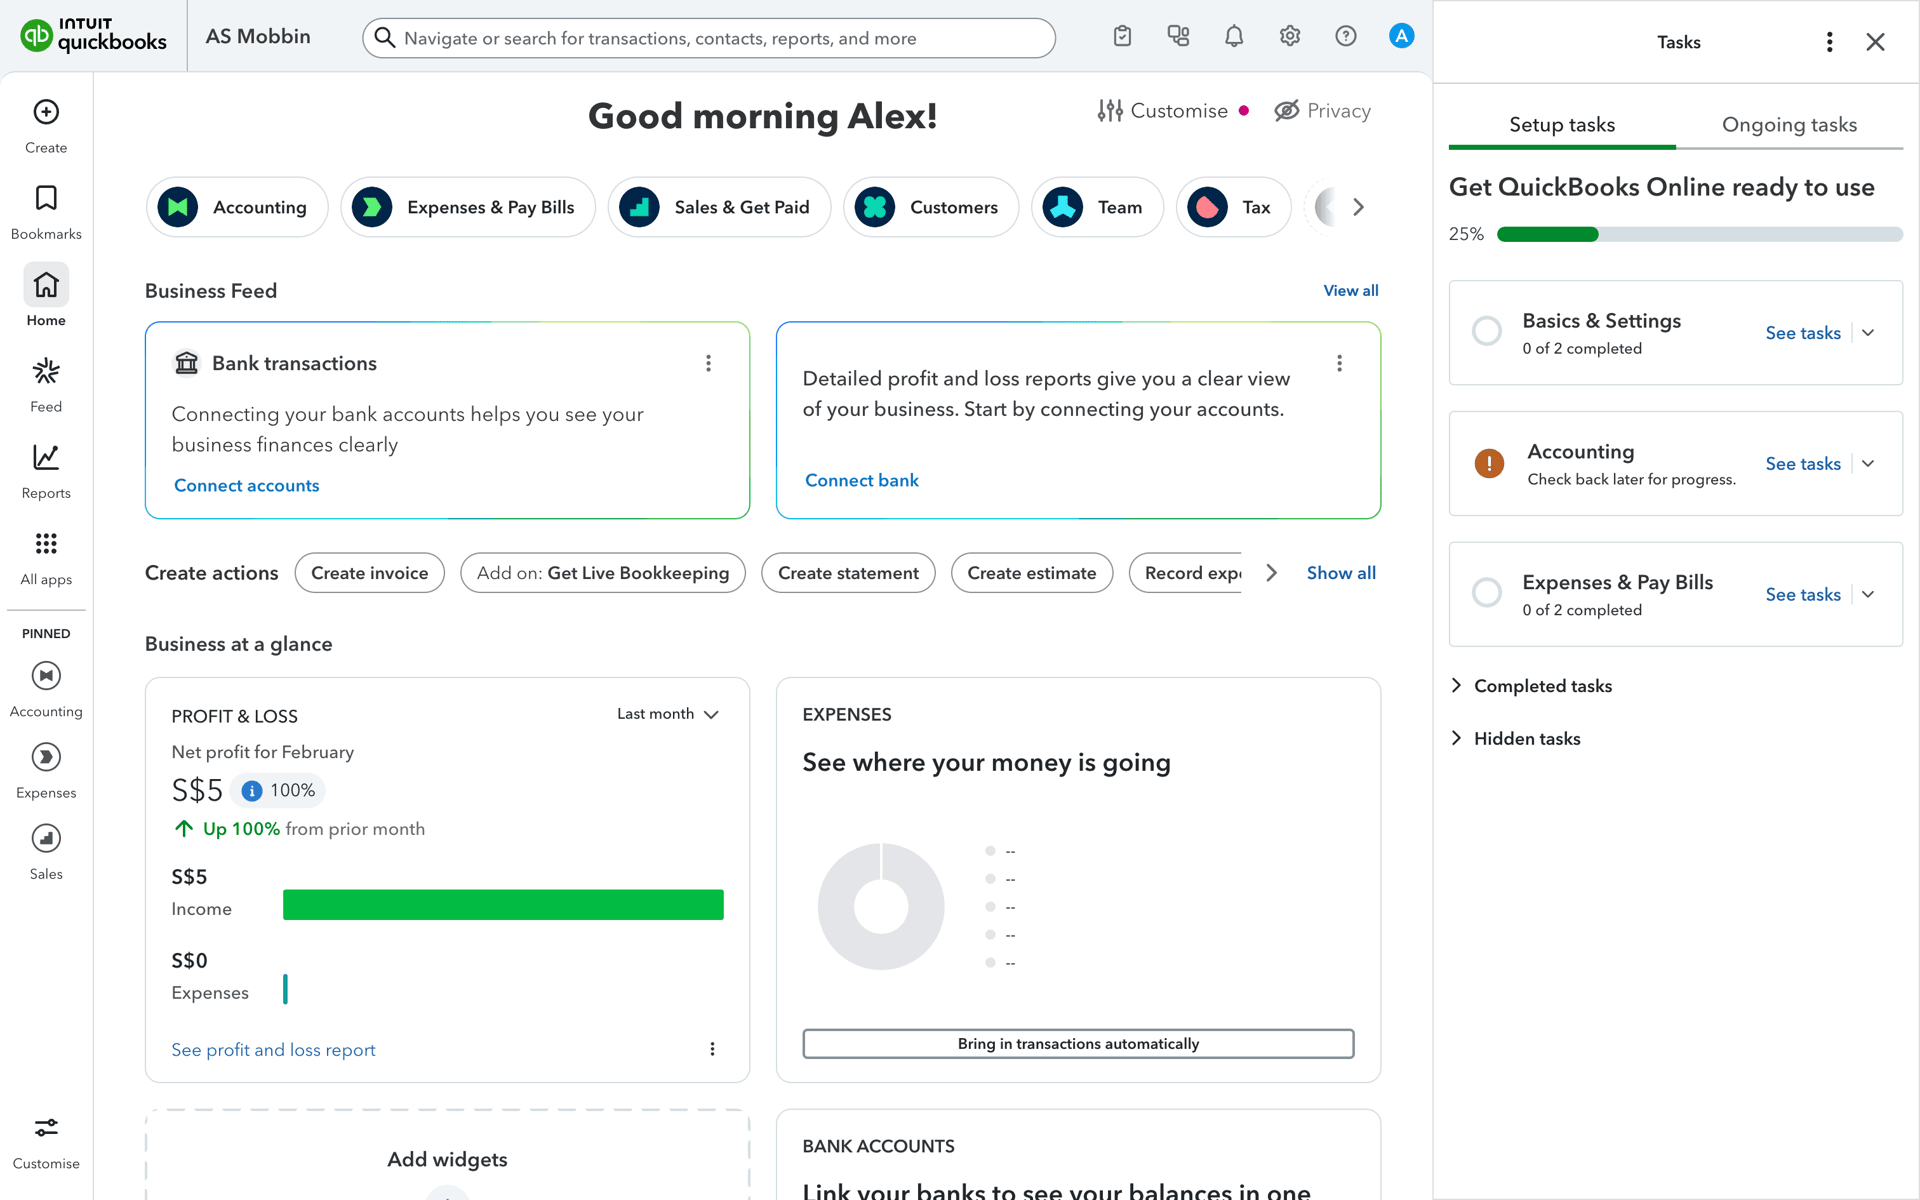Expand Completed tasks section
This screenshot has width=1920, height=1200.
(x=1531, y=686)
